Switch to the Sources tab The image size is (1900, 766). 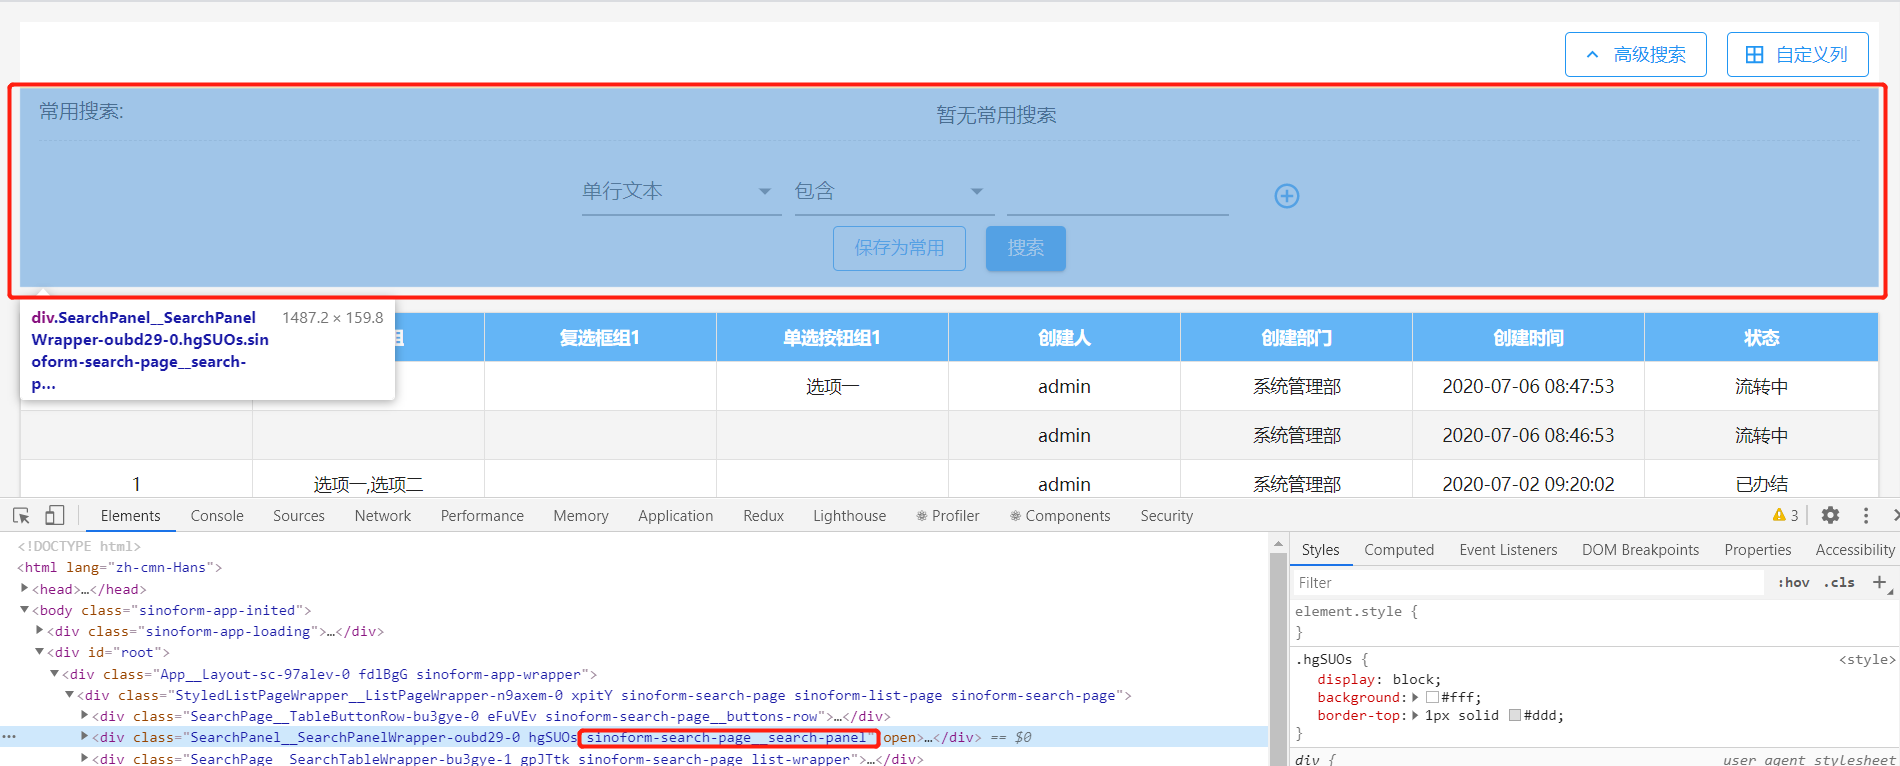299,516
